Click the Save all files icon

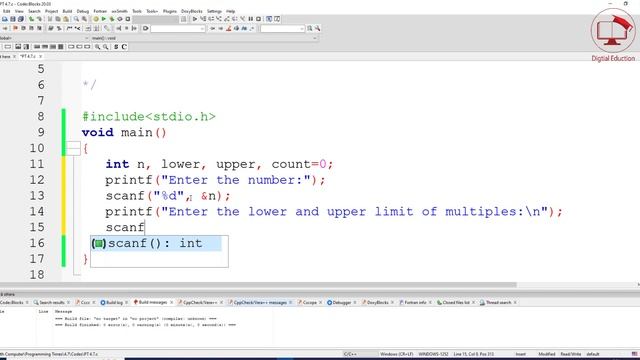coord(20,19)
